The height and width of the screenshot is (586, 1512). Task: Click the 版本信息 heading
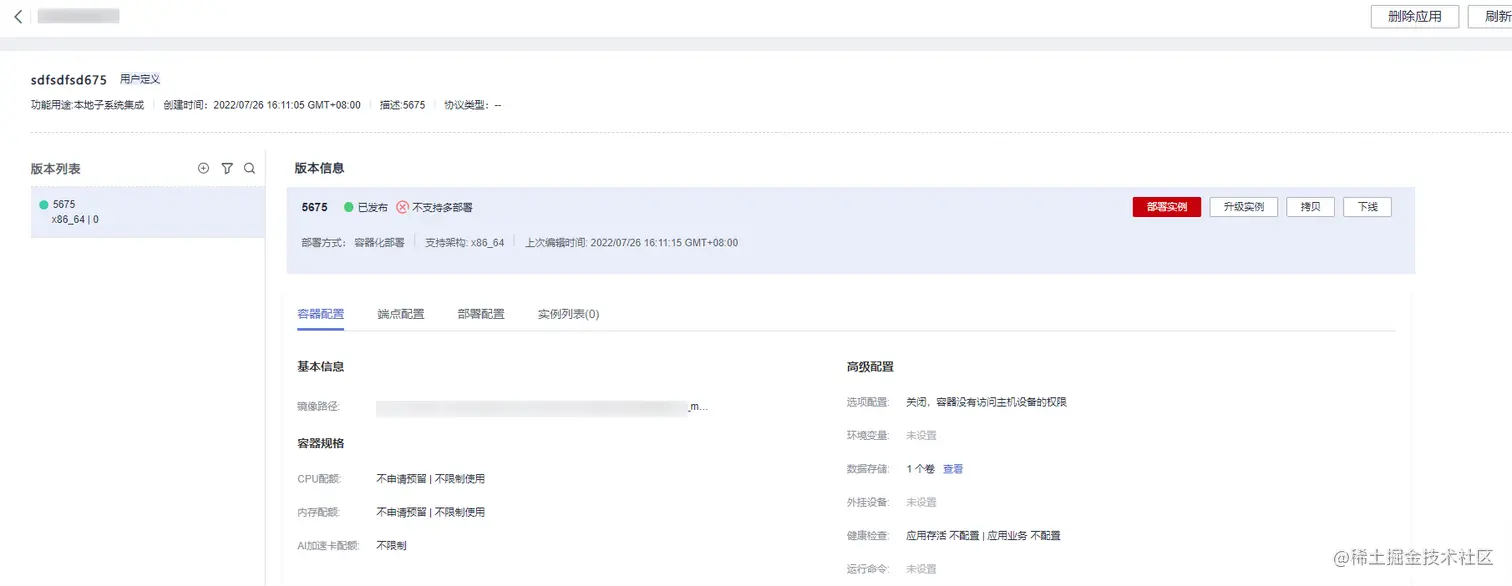(x=320, y=168)
